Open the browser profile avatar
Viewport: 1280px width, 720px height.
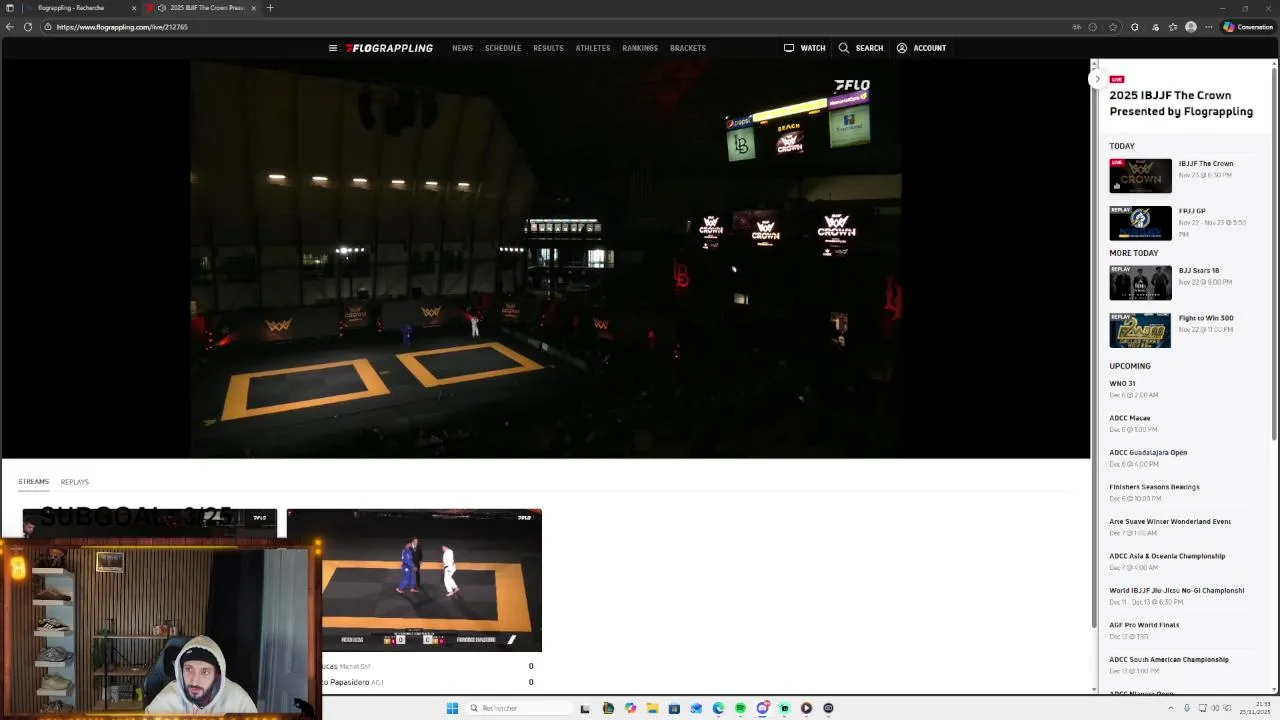click(x=1190, y=27)
